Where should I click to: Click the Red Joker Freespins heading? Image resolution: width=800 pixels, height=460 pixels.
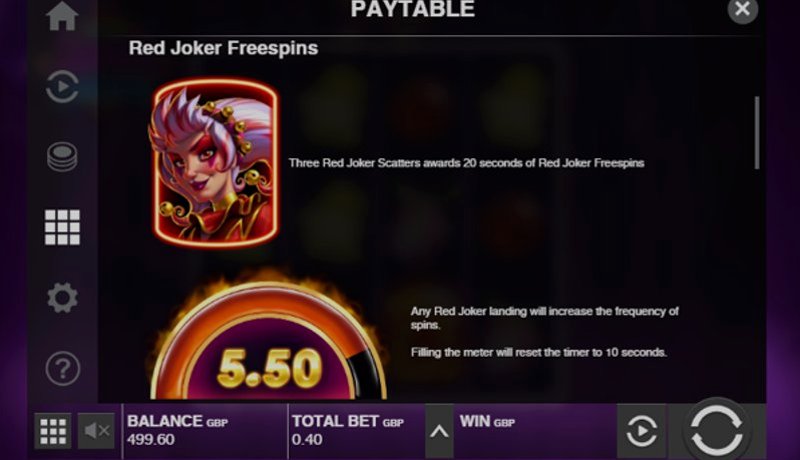pos(223,48)
